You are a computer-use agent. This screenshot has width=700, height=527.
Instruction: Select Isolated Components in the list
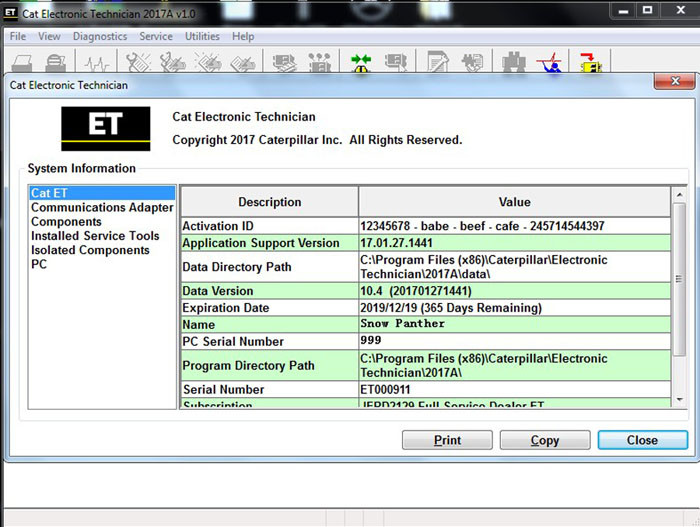coord(90,250)
